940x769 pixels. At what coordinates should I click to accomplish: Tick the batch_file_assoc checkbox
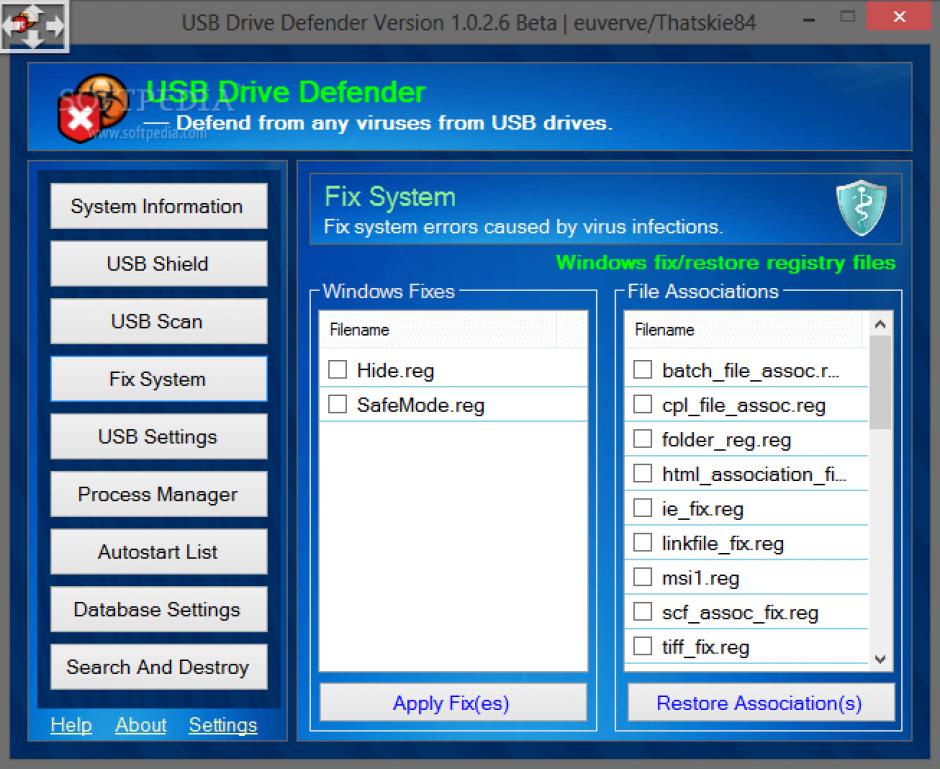coord(643,370)
